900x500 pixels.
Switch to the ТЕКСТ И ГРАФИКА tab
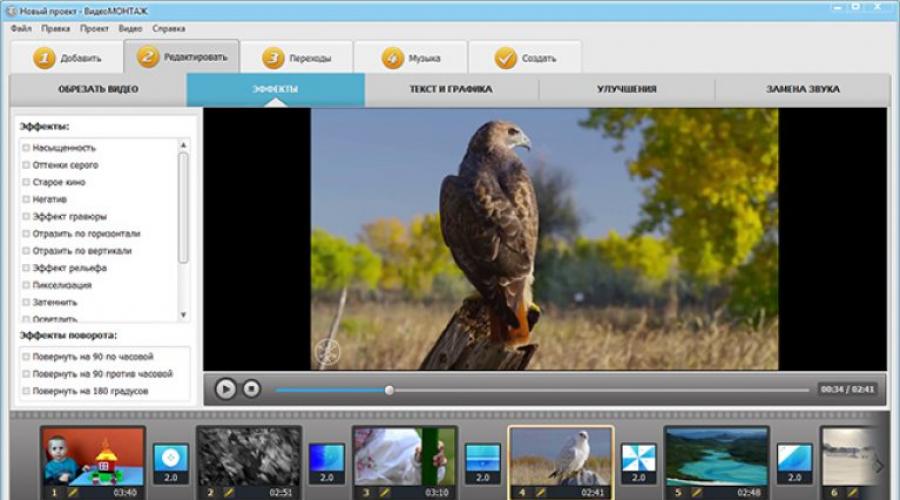tap(450, 89)
